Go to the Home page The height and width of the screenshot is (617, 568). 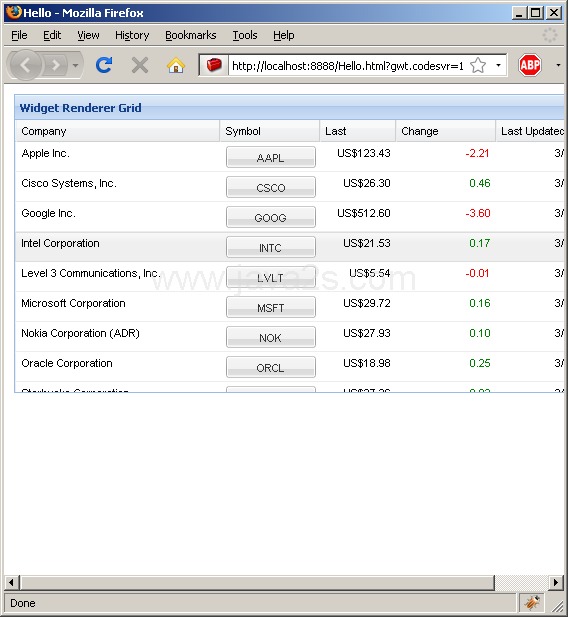coord(176,65)
